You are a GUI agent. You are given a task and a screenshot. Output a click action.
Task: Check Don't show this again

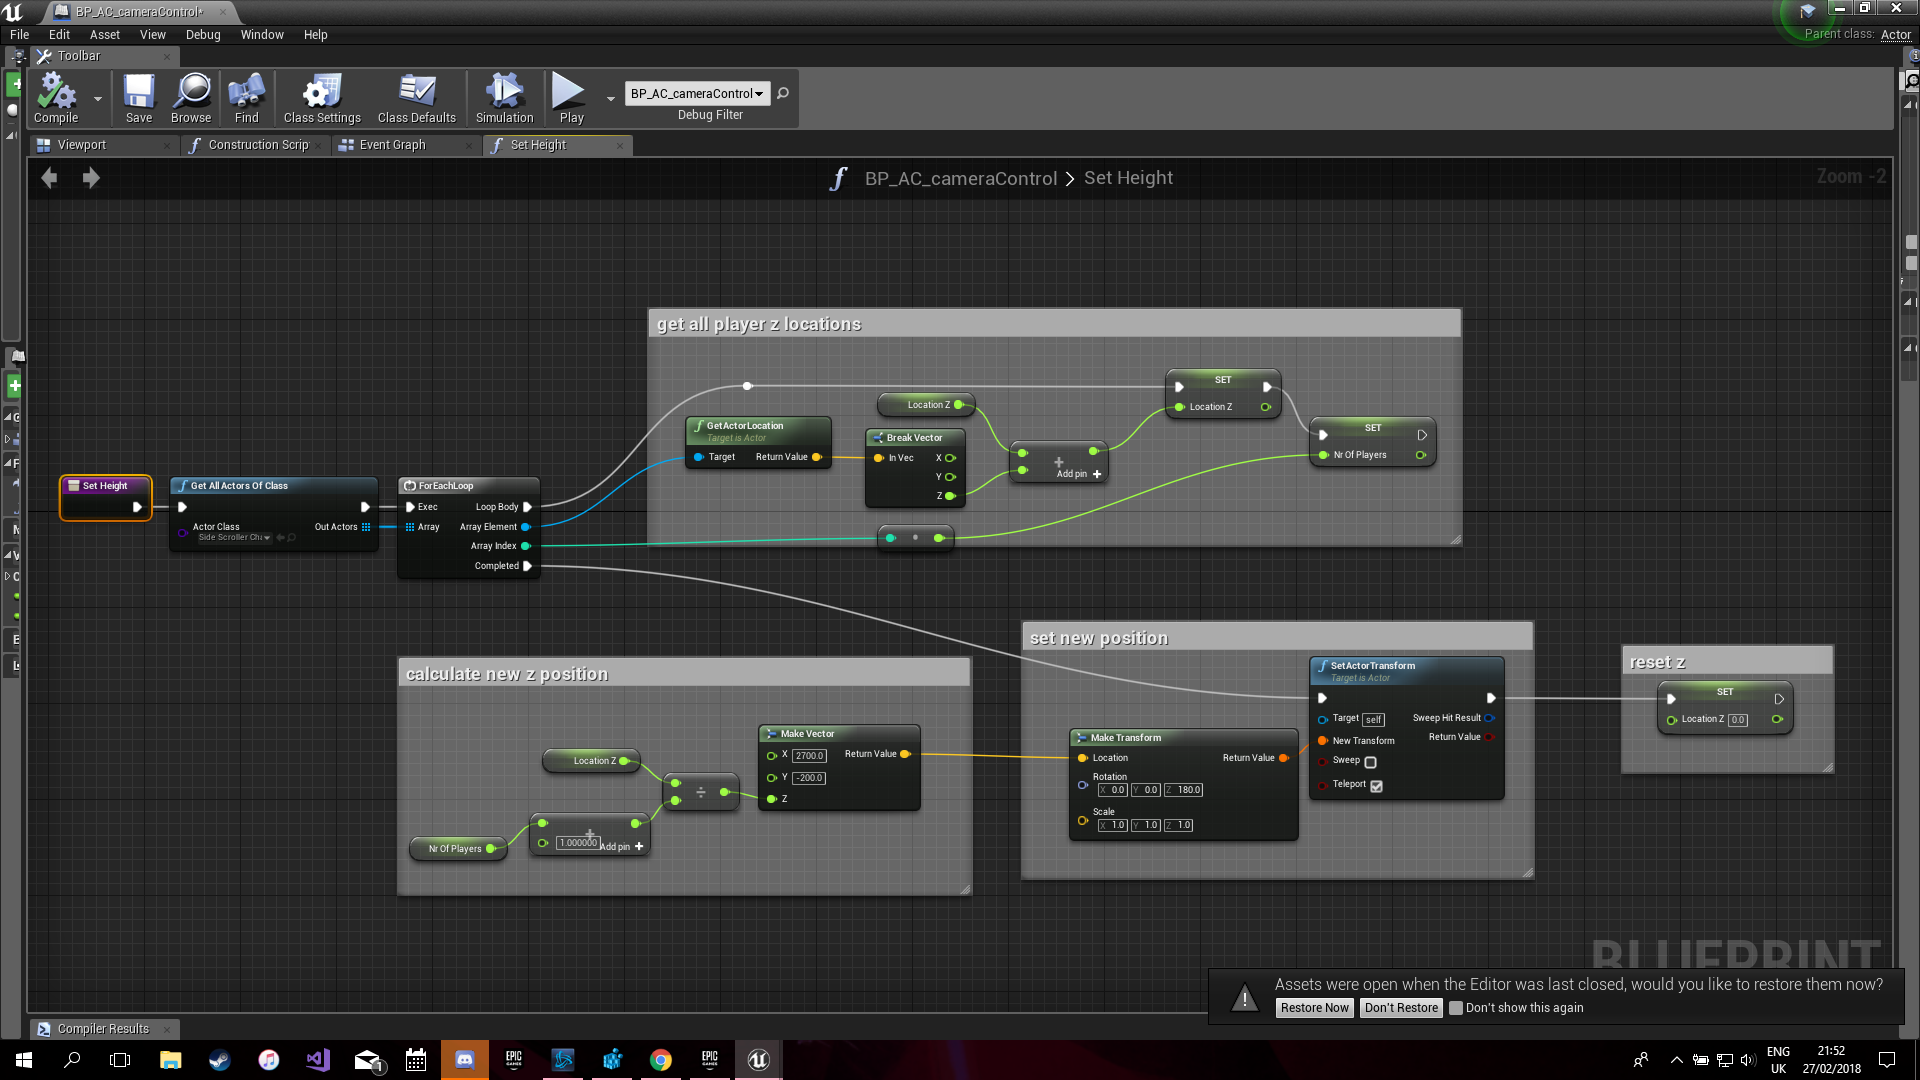(x=1456, y=1008)
